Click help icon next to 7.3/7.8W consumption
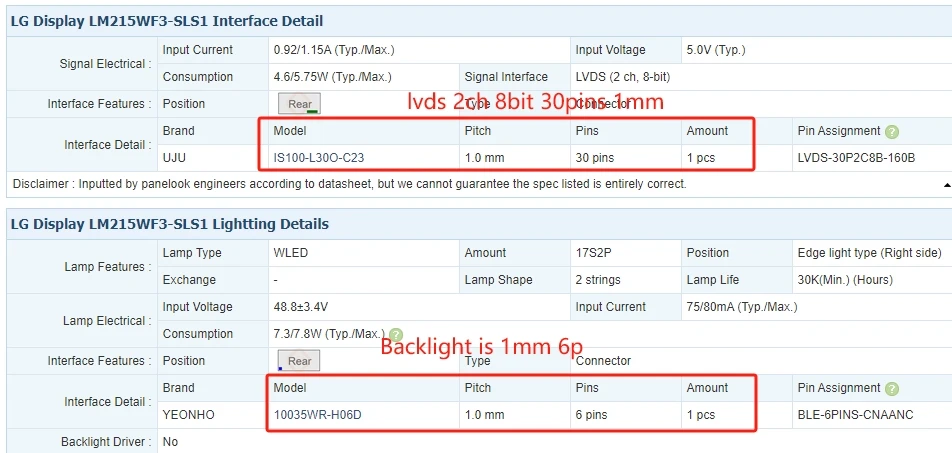Viewport: 952px width, 453px height. [x=396, y=335]
